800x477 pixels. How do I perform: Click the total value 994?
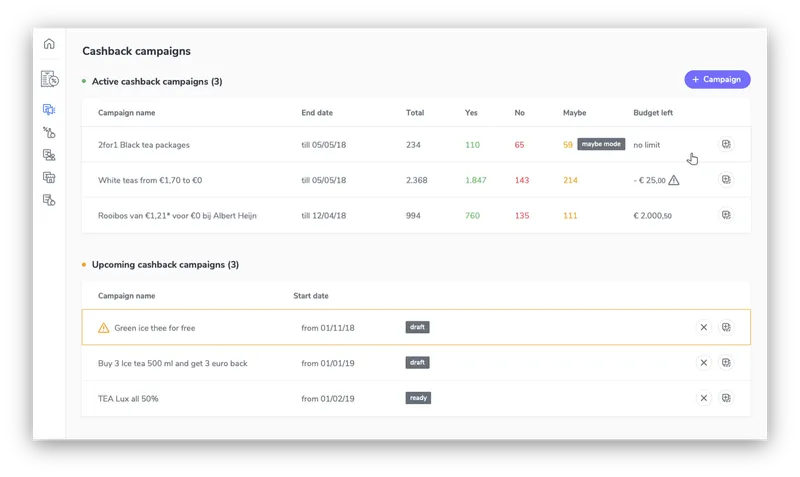tap(413, 216)
